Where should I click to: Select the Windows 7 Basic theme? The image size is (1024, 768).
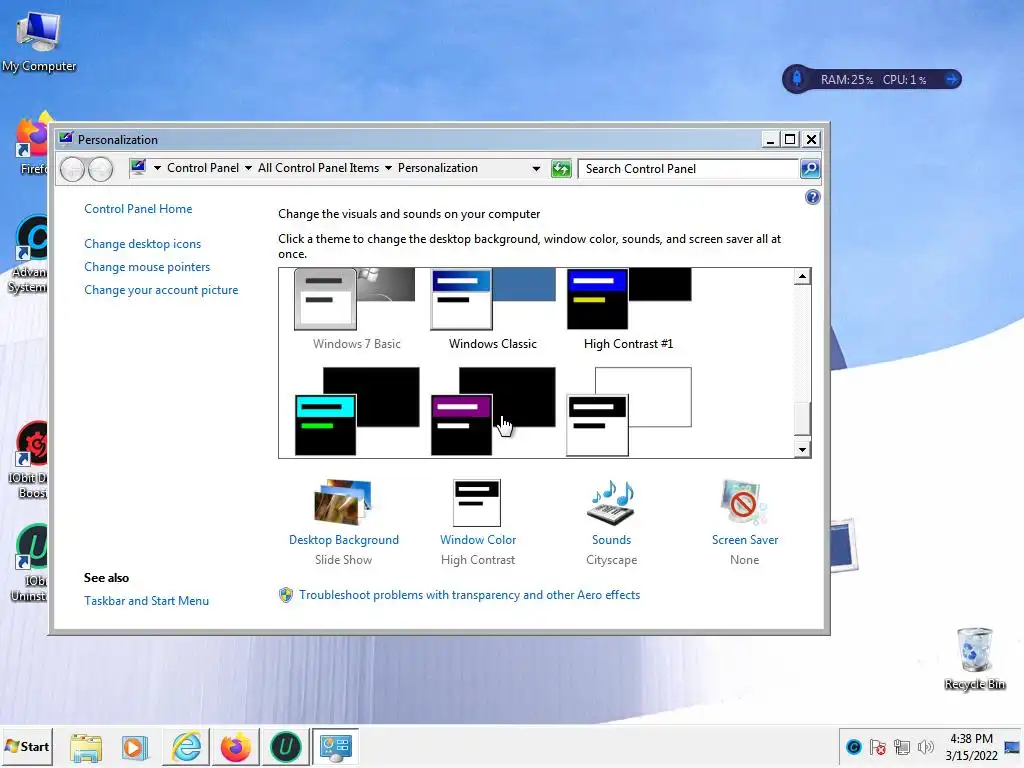coord(356,309)
